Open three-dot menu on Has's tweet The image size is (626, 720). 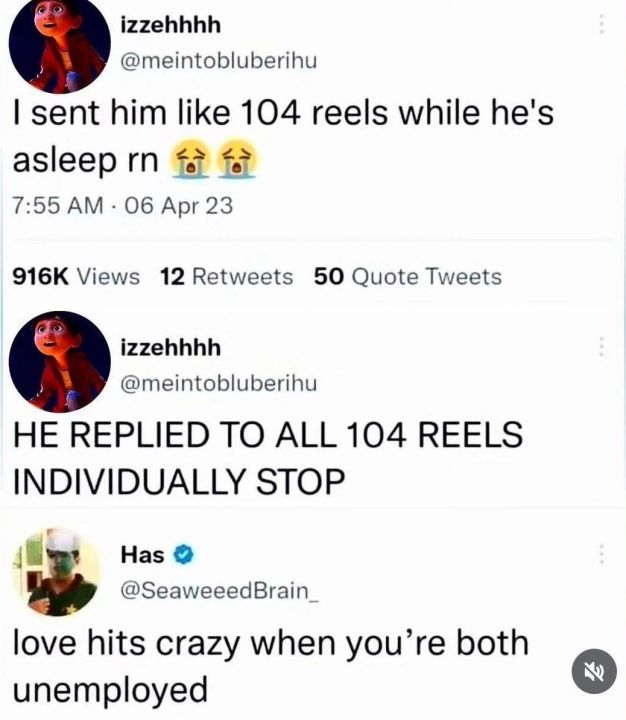601,555
